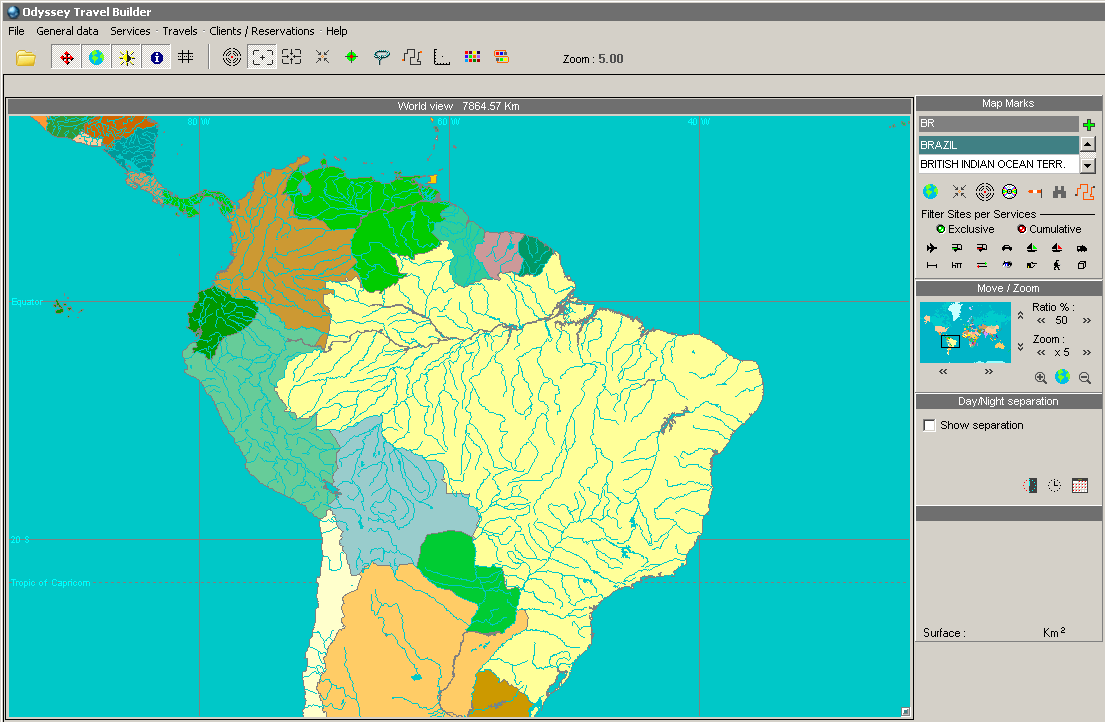The width and height of the screenshot is (1105, 722).
Task: Select BRITISH INDIAN OCEAN TERR. in list
Action: pyautogui.click(x=997, y=164)
